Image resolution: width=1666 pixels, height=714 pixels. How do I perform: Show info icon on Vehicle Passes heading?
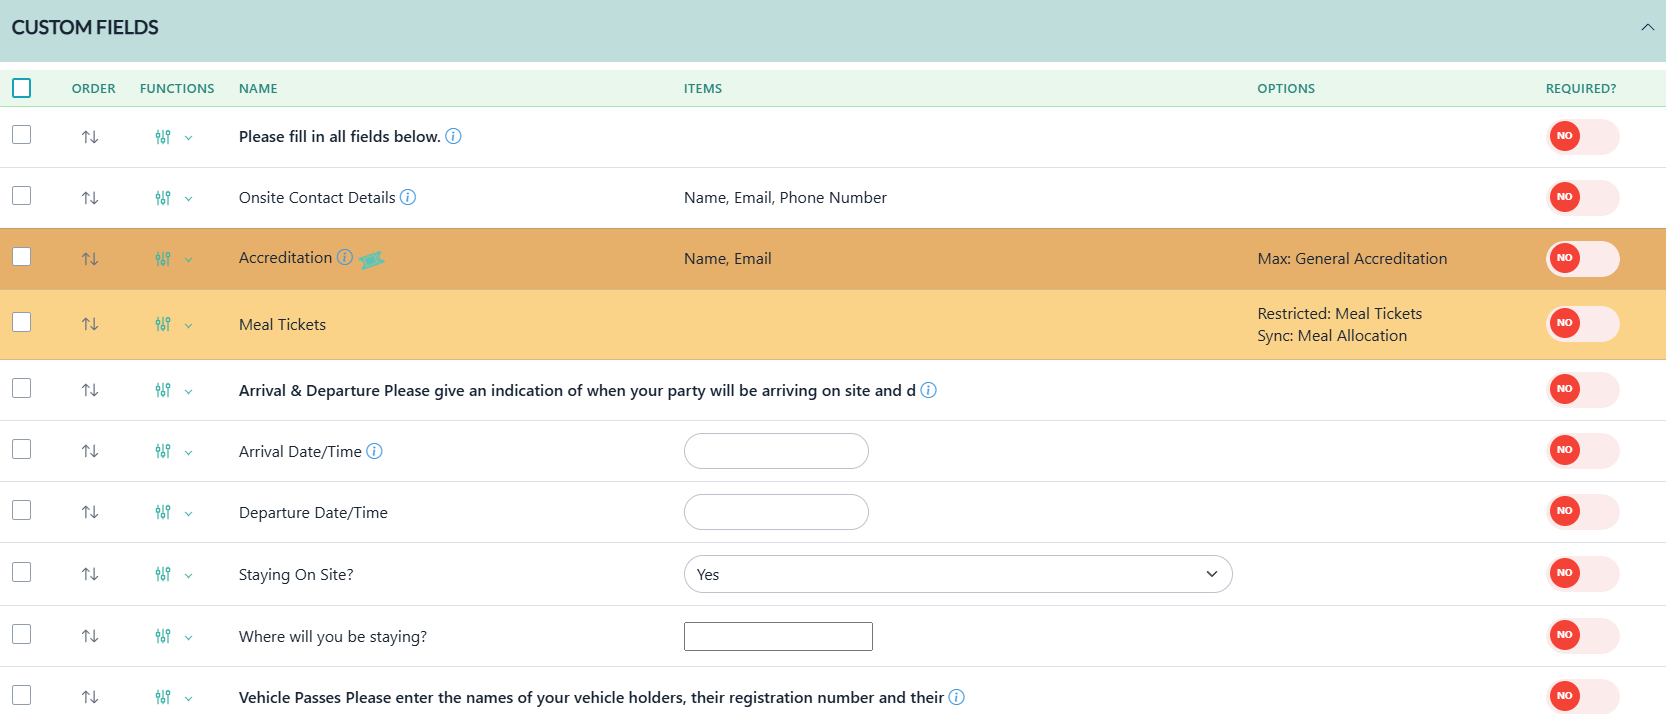[x=956, y=697]
